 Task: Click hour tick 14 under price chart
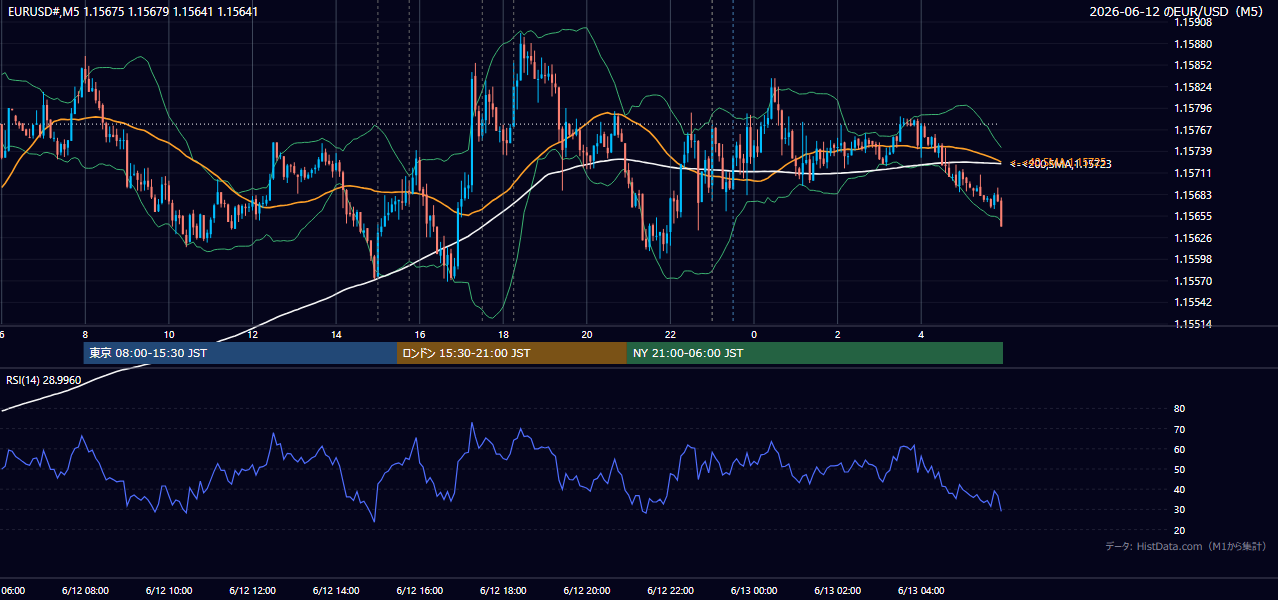336,335
